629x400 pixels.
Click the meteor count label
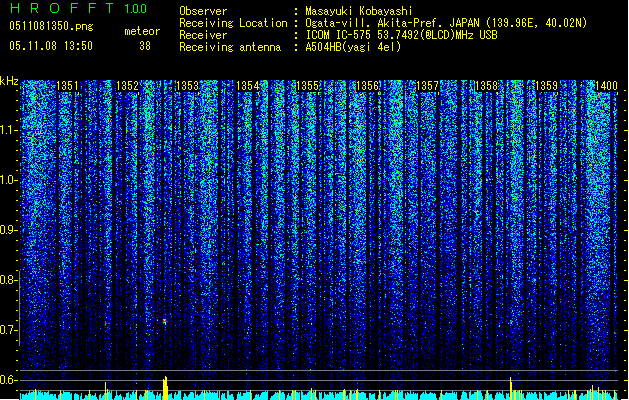142,31
